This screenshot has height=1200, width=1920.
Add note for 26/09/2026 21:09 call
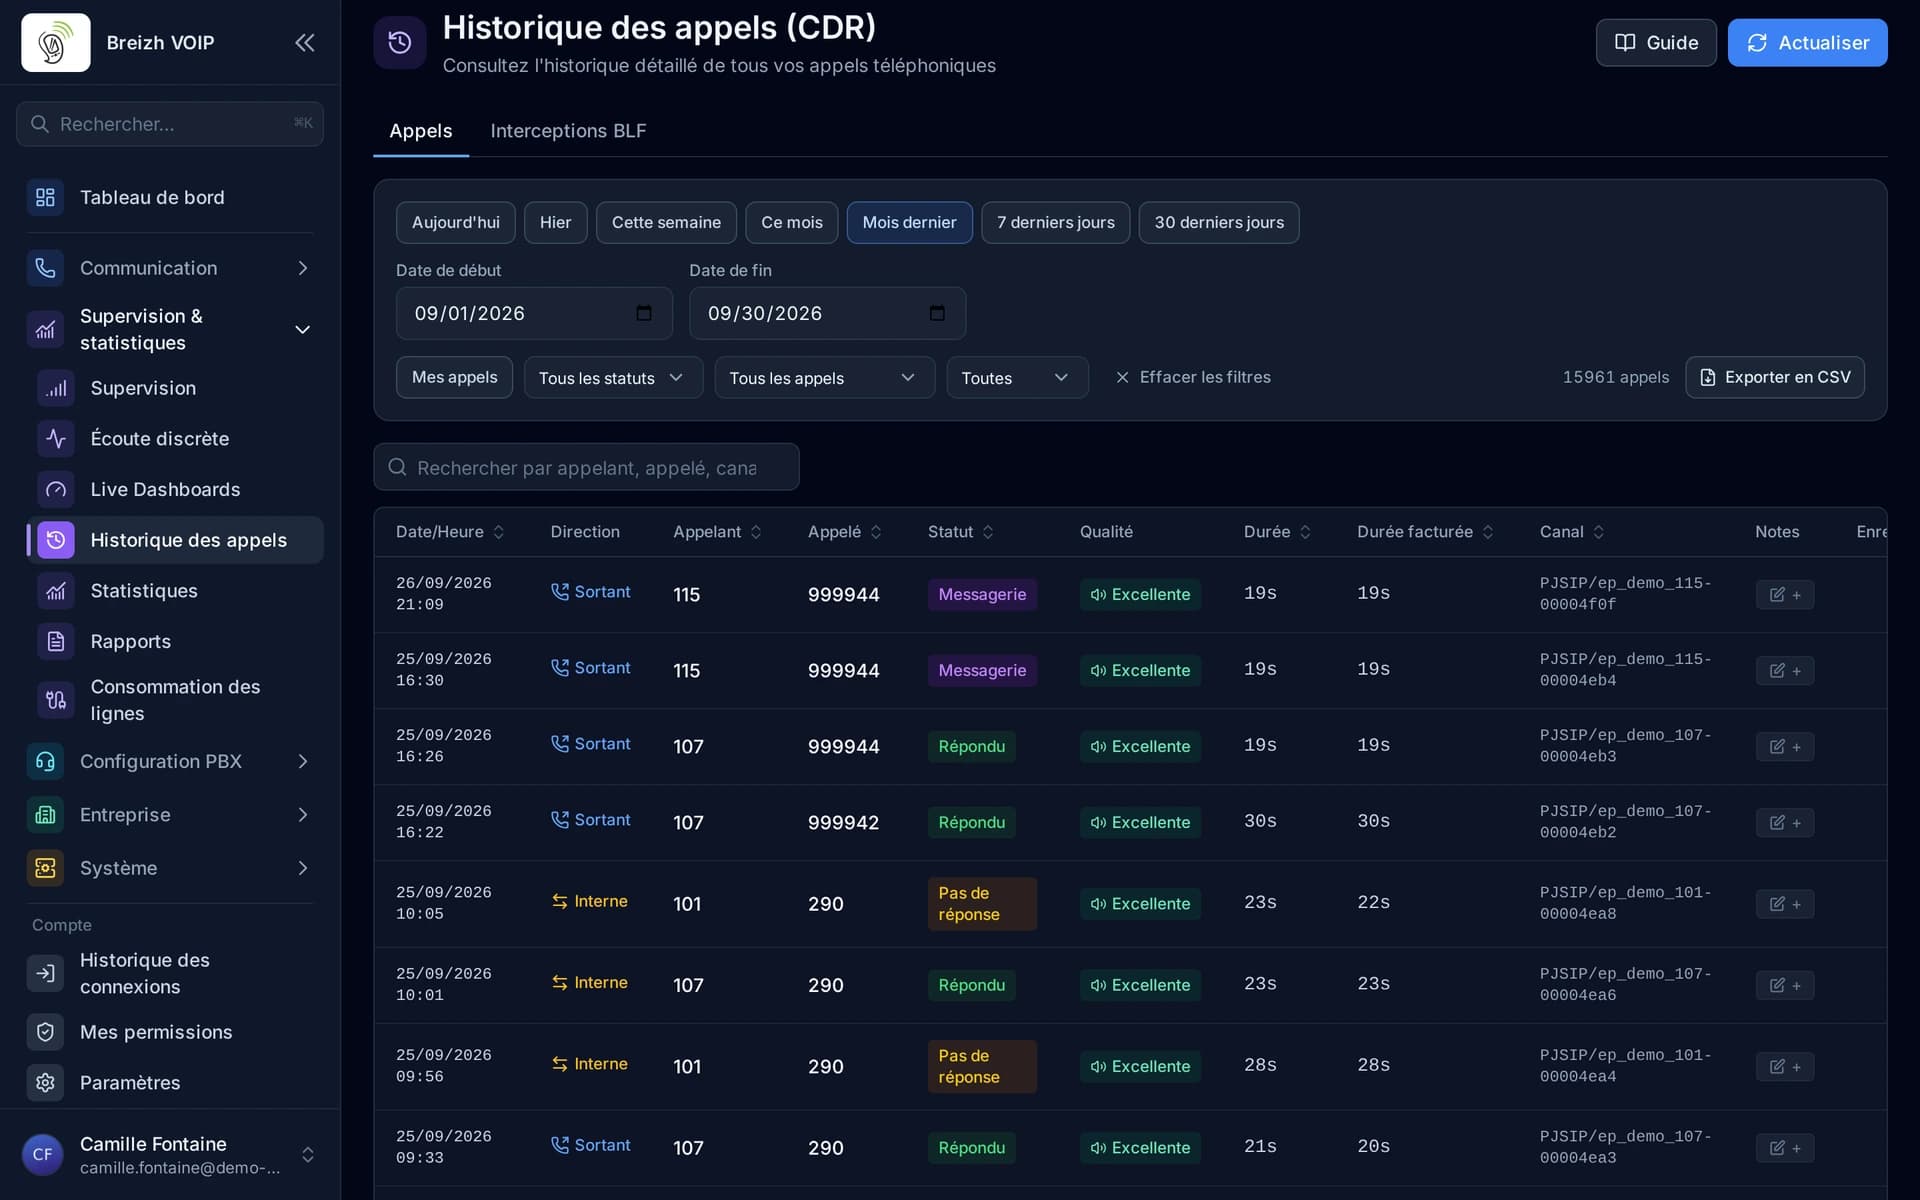tap(1784, 594)
